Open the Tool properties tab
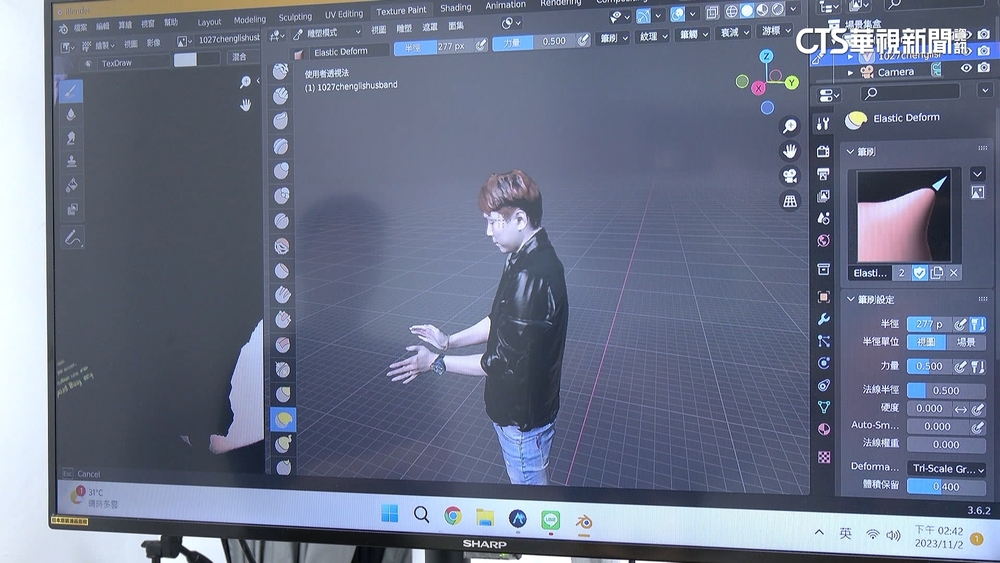 tap(823, 124)
